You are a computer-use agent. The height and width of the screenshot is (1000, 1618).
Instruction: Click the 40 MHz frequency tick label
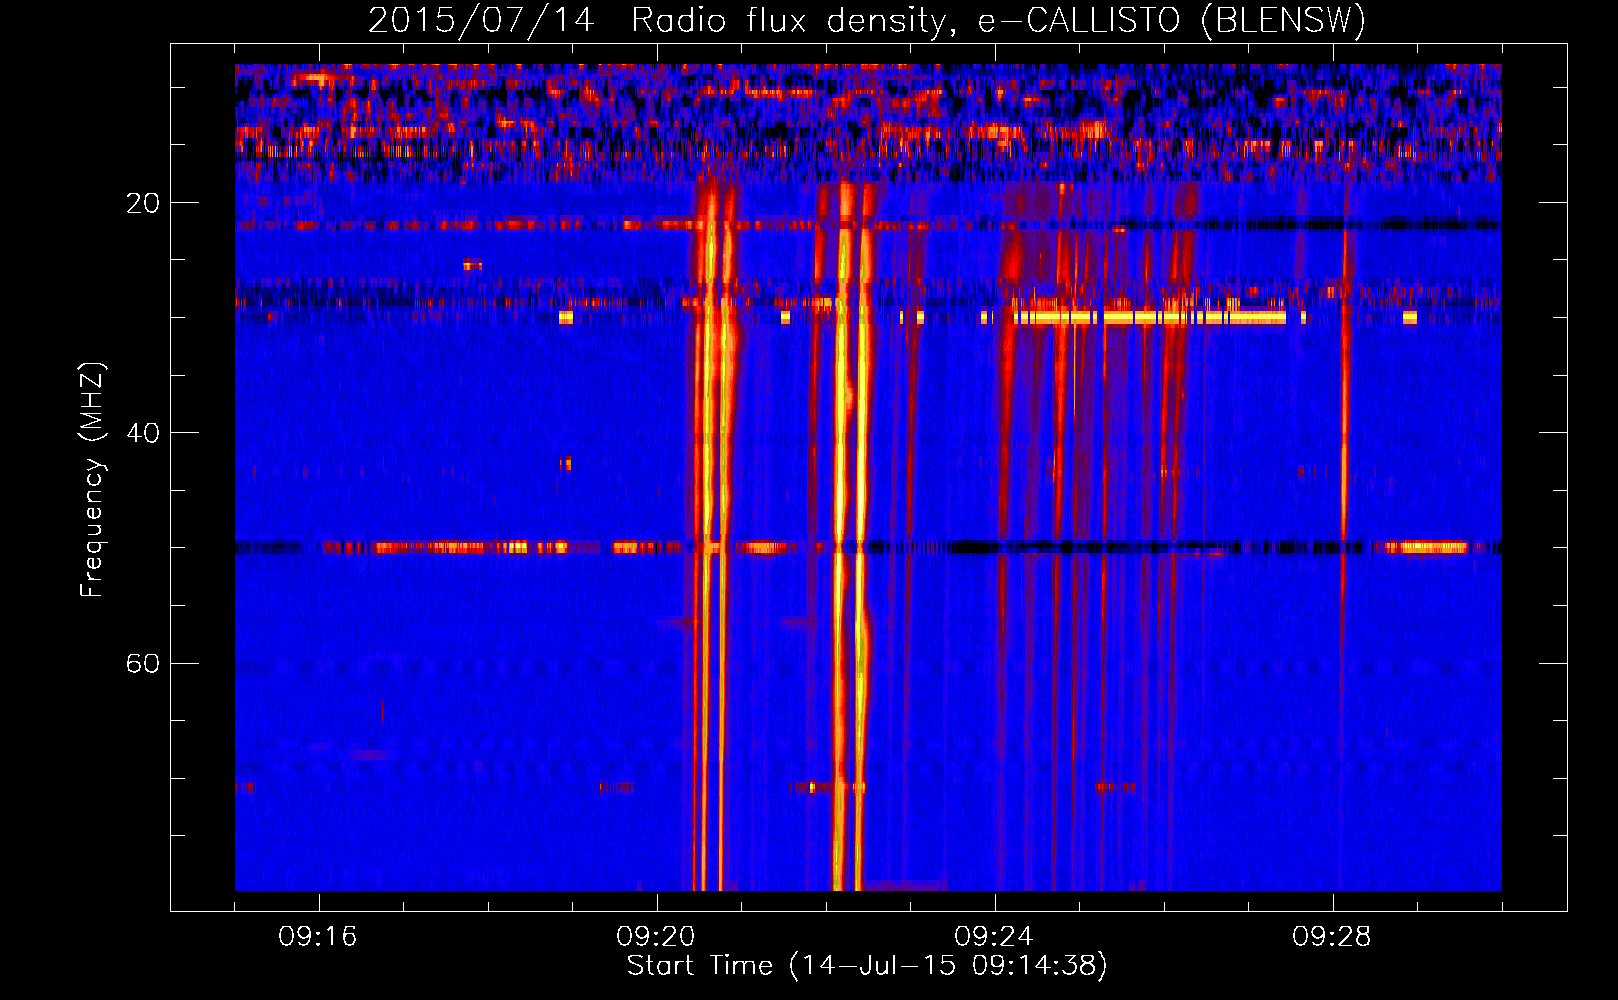point(143,433)
